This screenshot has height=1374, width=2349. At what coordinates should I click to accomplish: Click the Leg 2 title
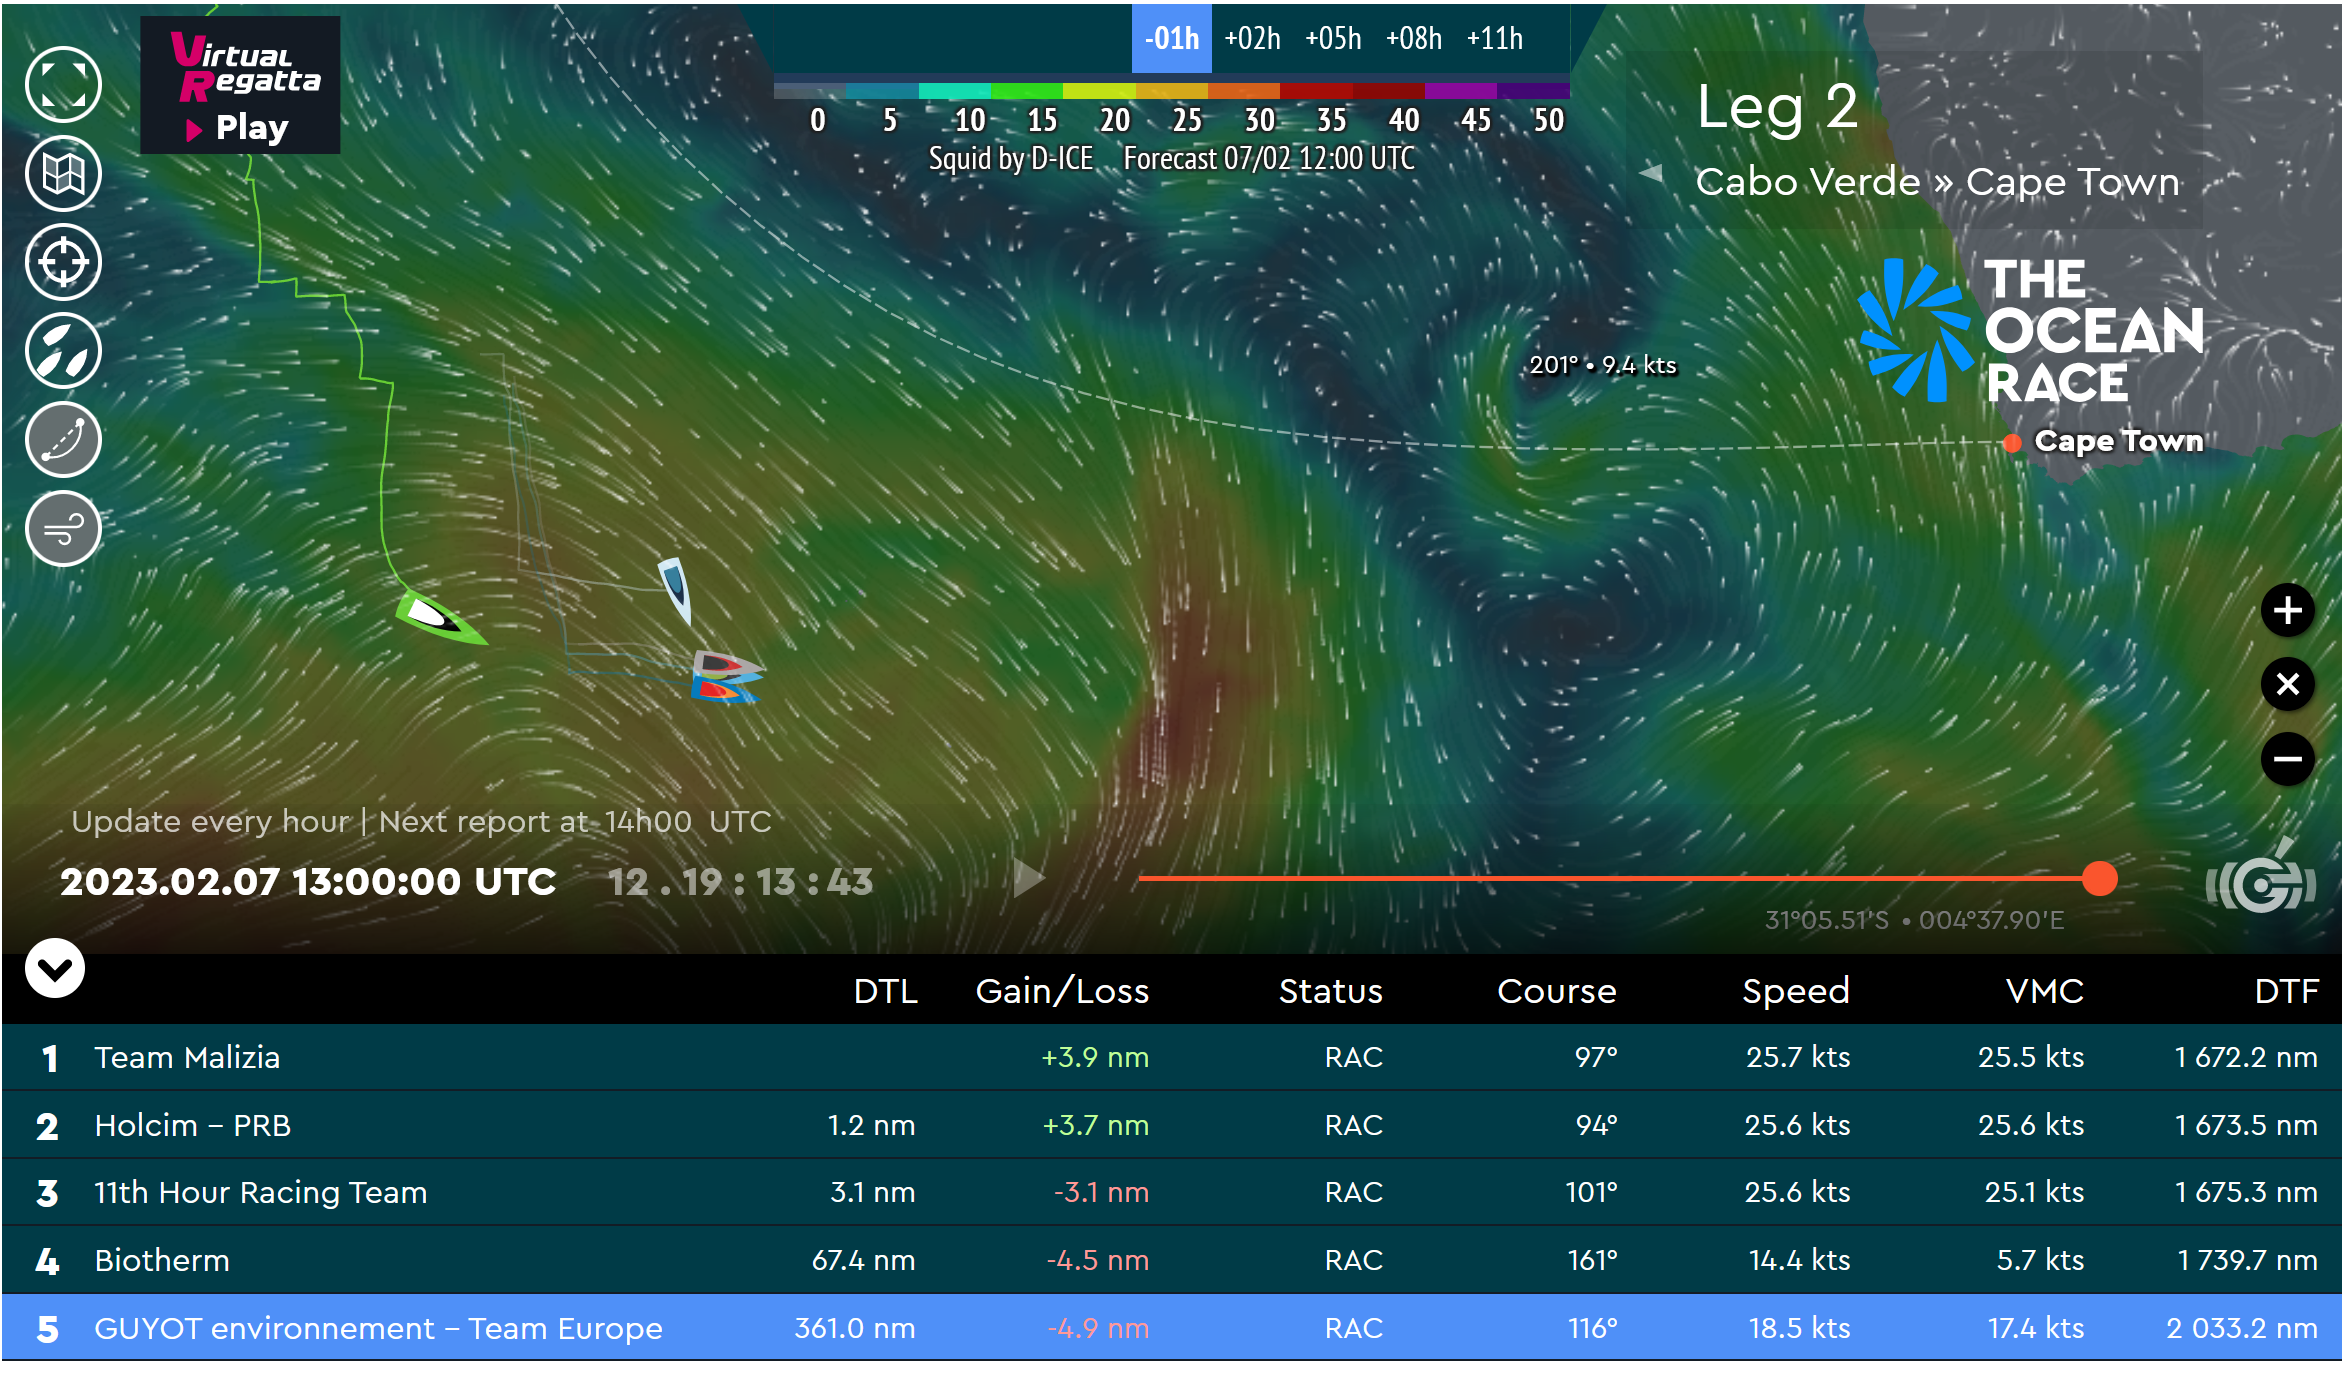pyautogui.click(x=1777, y=106)
